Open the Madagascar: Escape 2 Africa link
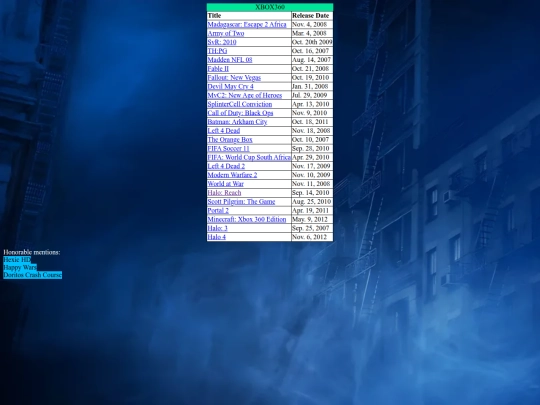The height and width of the screenshot is (405, 540). click(247, 24)
